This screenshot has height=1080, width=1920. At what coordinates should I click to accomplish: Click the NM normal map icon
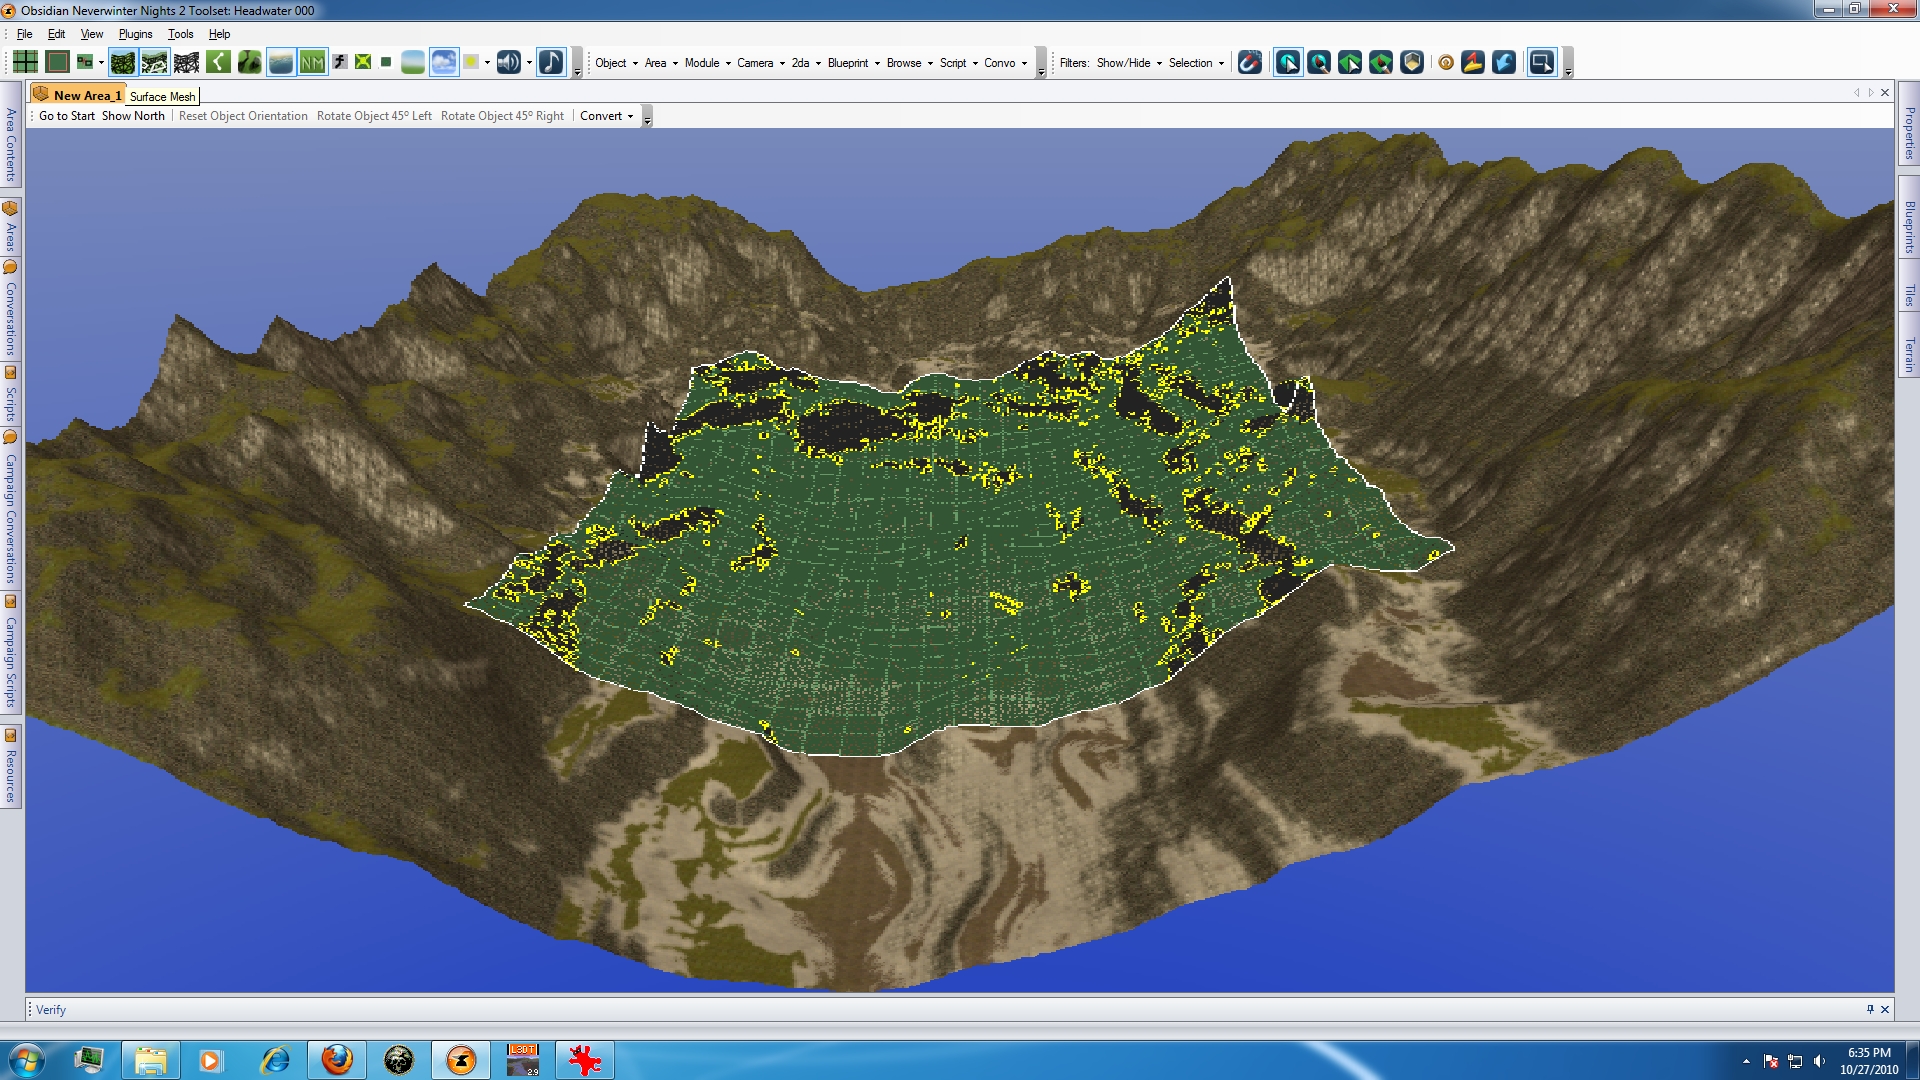coord(312,62)
